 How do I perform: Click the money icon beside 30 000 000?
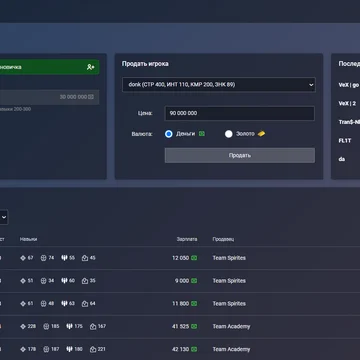coord(91,97)
